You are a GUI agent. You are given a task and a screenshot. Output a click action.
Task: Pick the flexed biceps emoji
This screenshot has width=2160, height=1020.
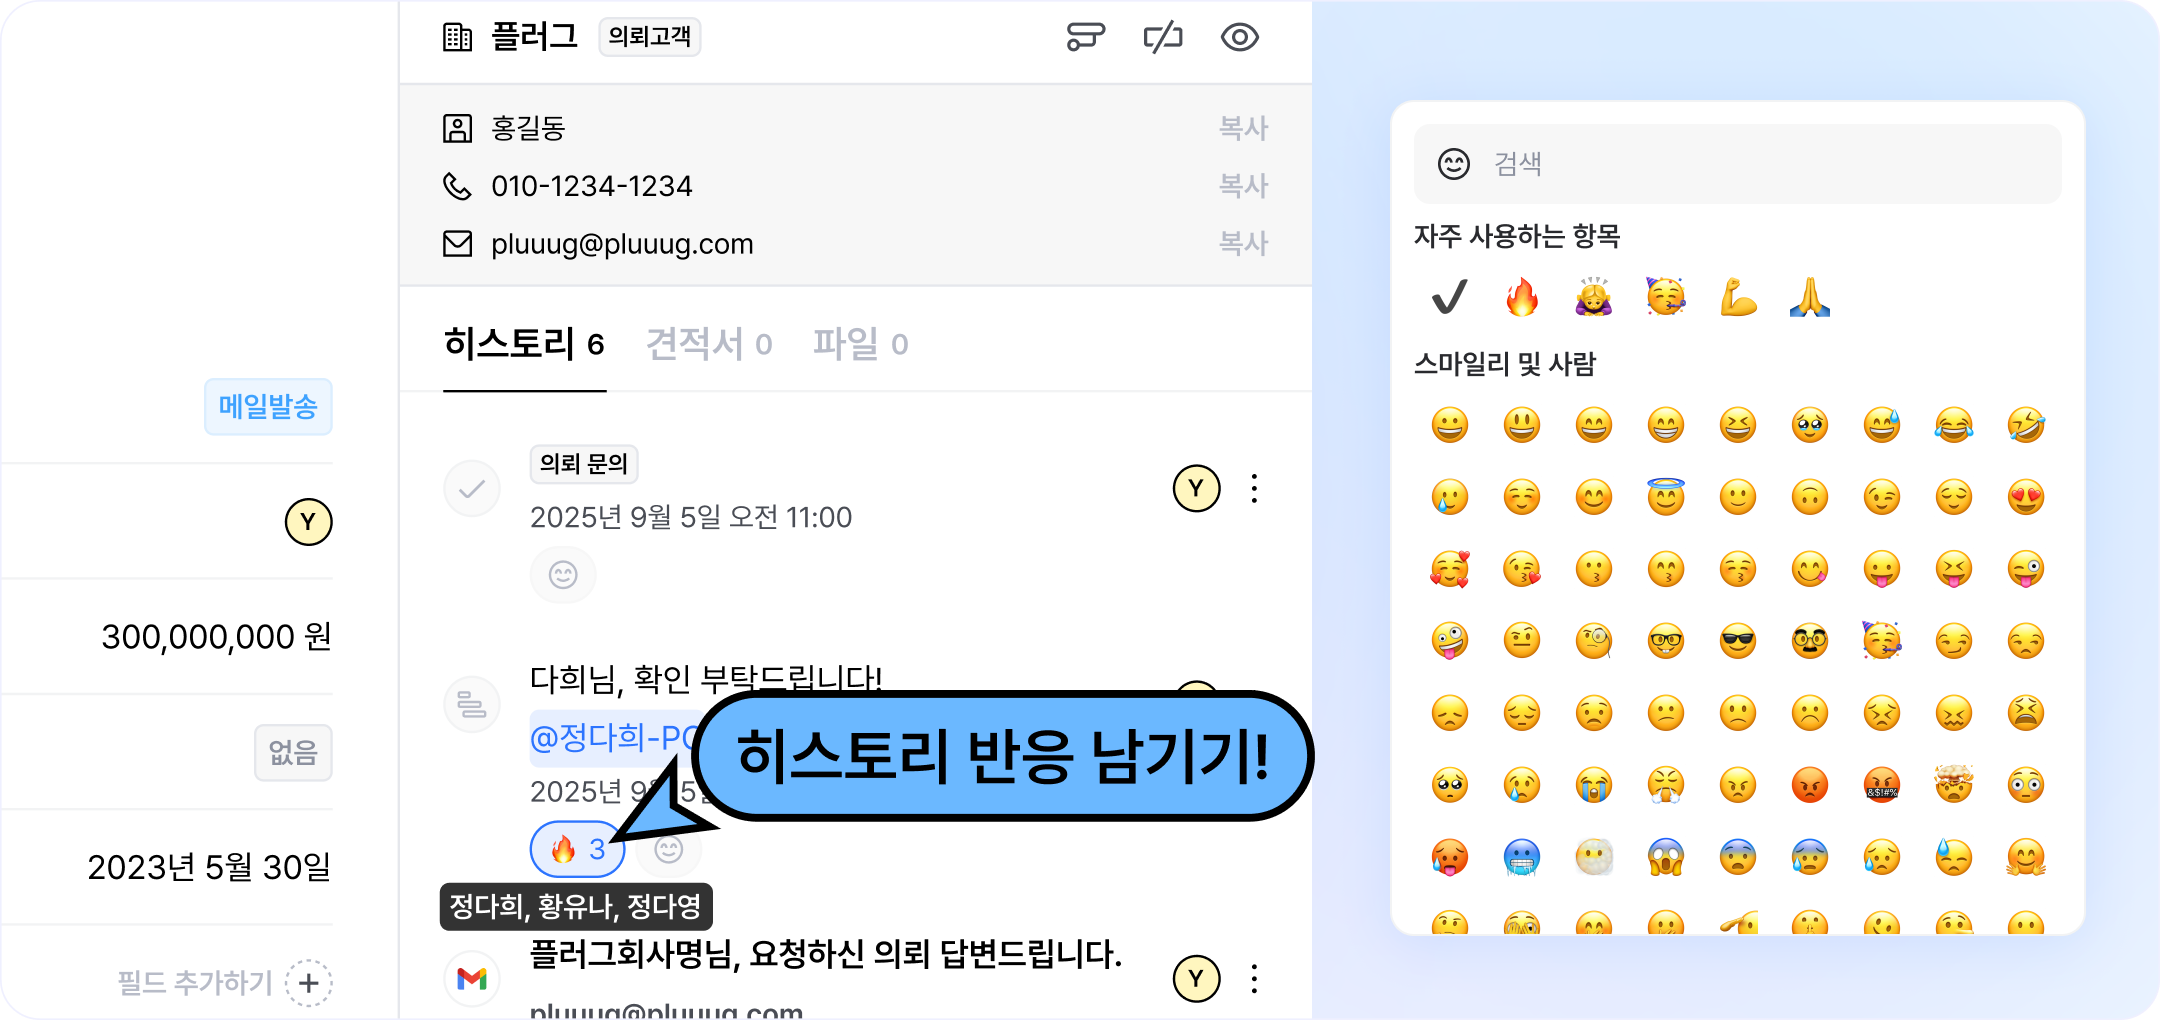coord(1738,297)
